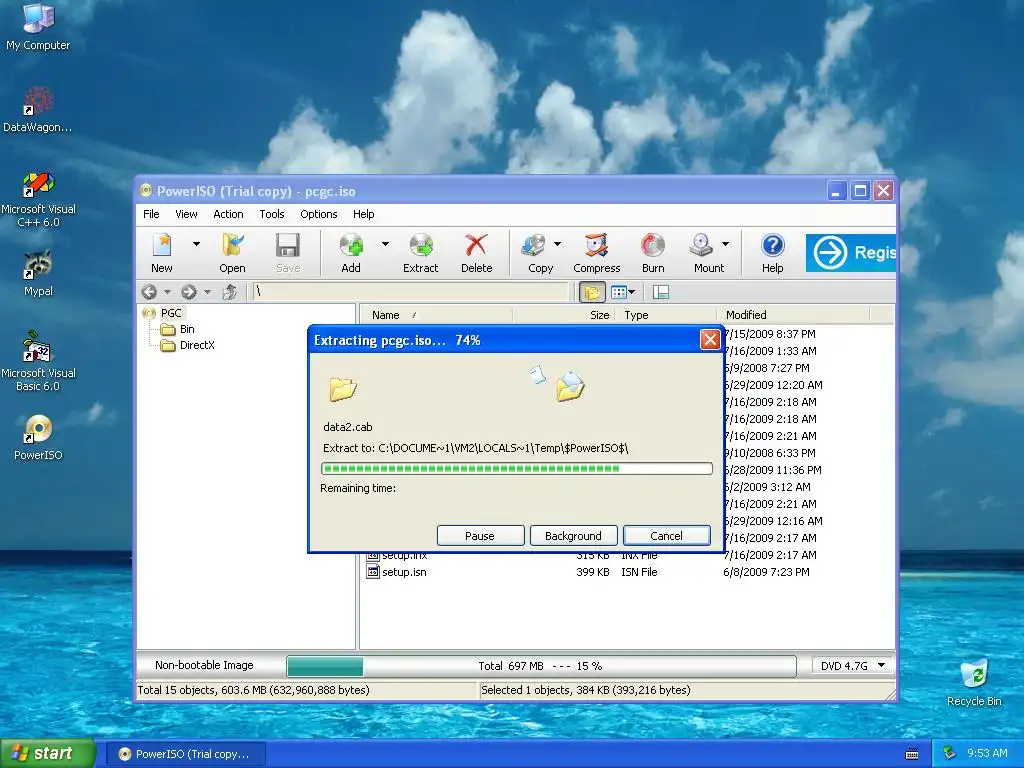Click the Register banner button
The image size is (1024, 768).
(850, 253)
